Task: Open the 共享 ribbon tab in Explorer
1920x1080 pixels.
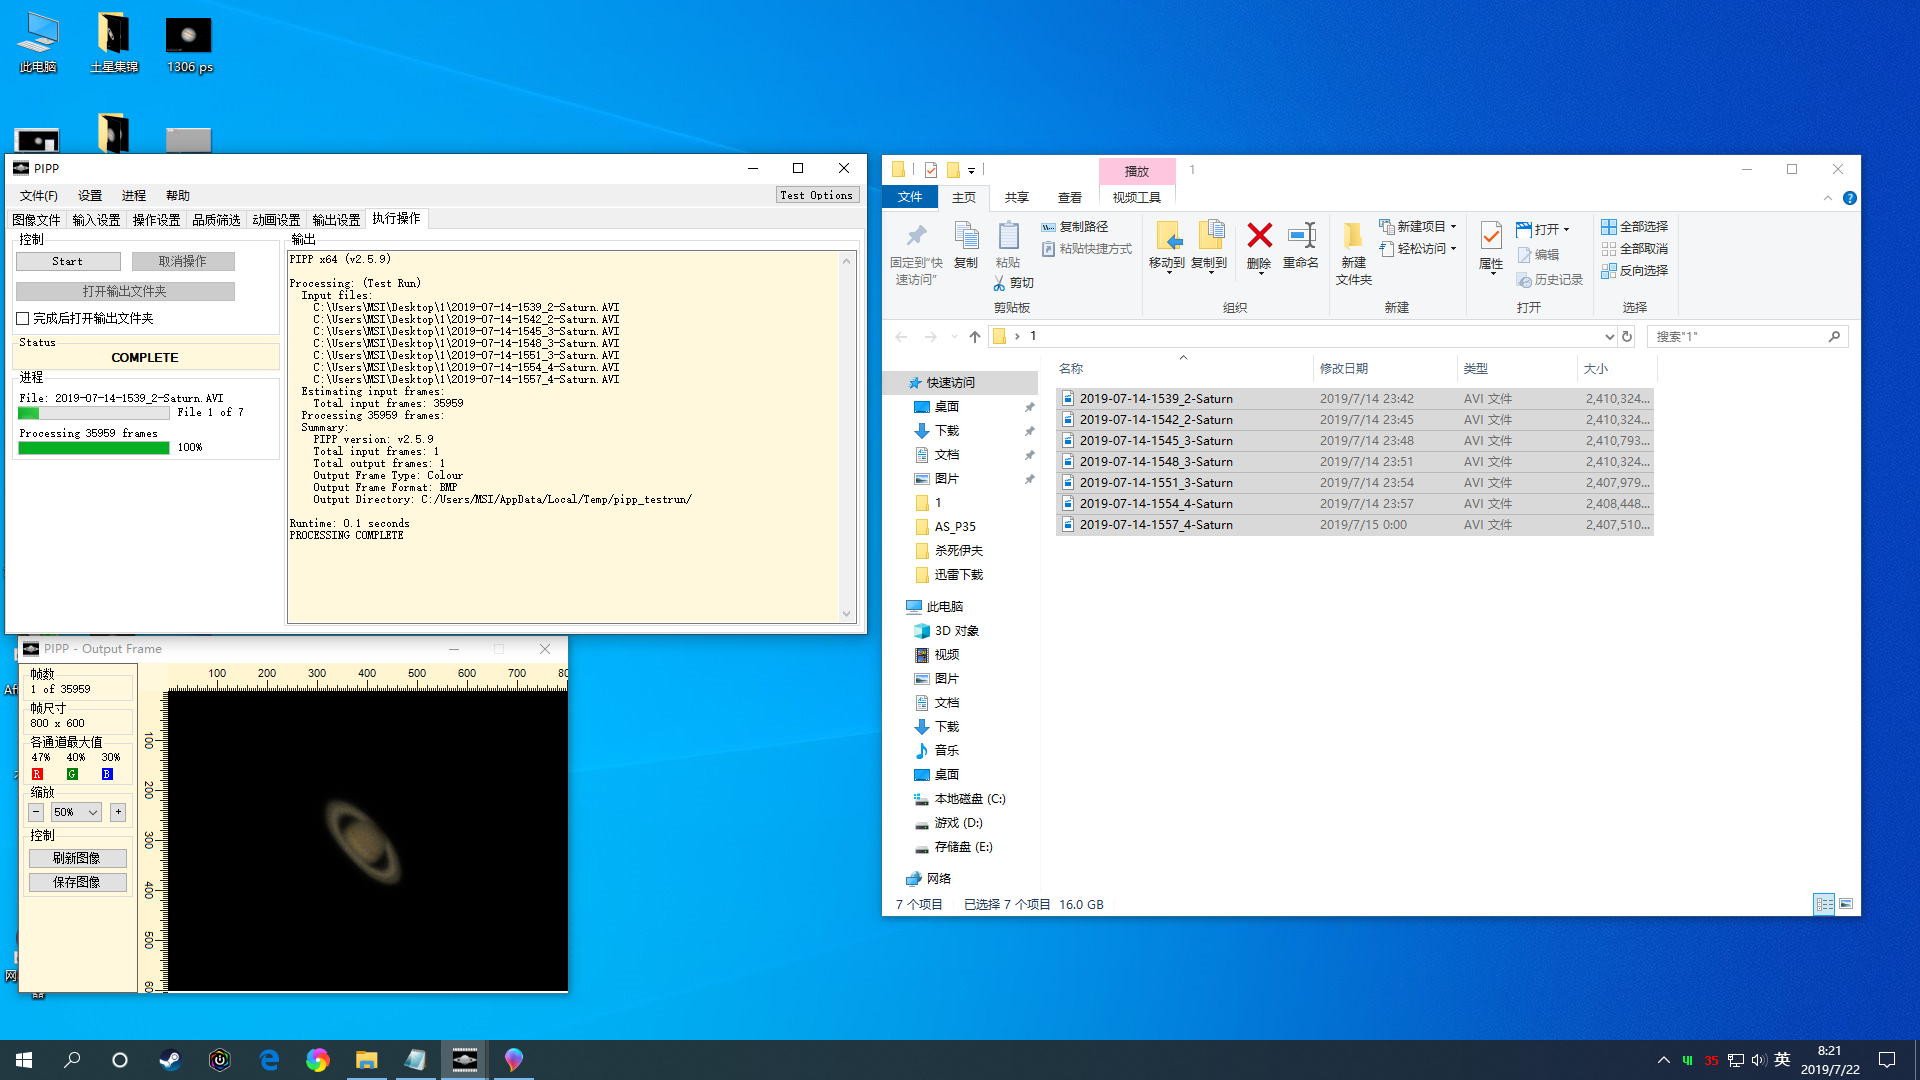Action: pyautogui.click(x=1017, y=198)
